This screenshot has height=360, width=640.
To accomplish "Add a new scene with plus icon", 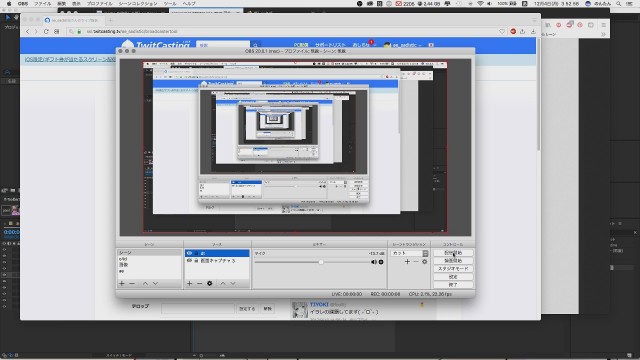I will 122,283.
